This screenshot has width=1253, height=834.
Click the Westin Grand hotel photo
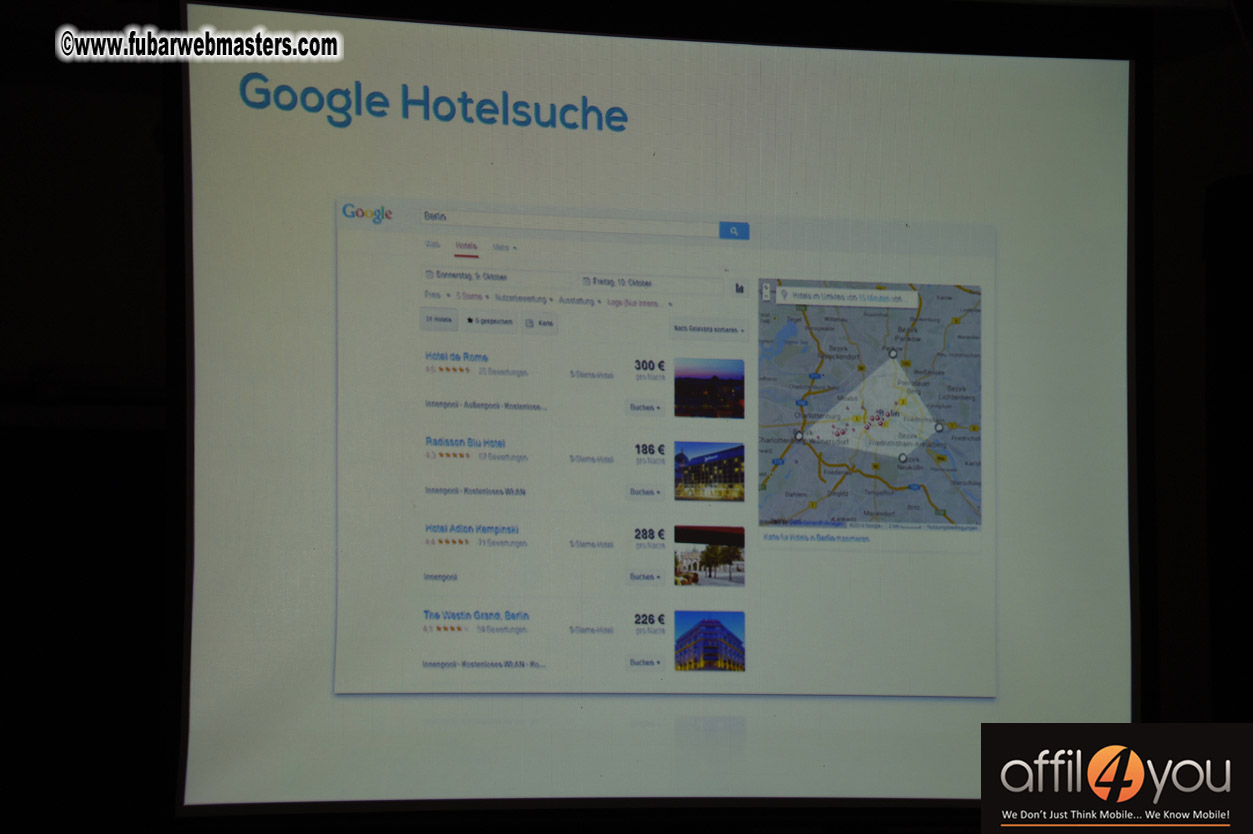pos(709,640)
